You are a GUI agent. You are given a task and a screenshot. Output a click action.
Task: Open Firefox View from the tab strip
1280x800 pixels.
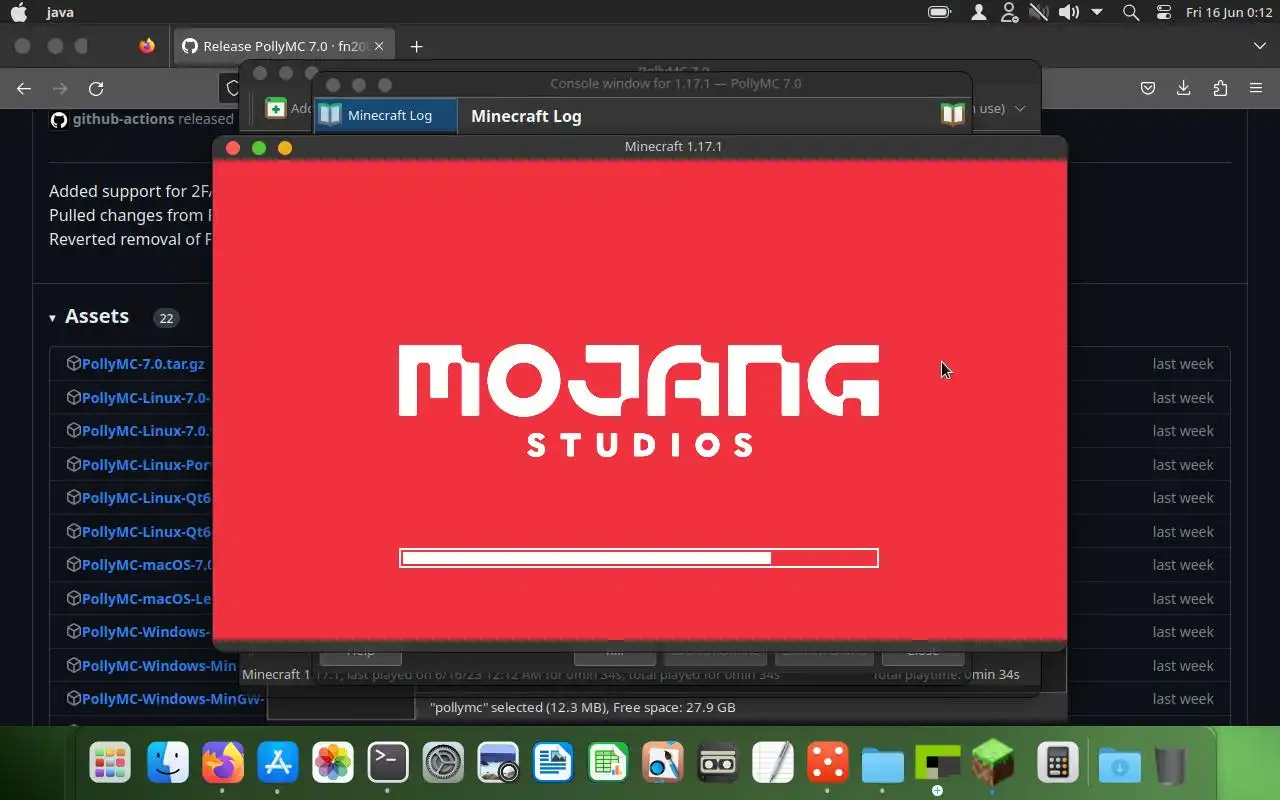pos(147,46)
